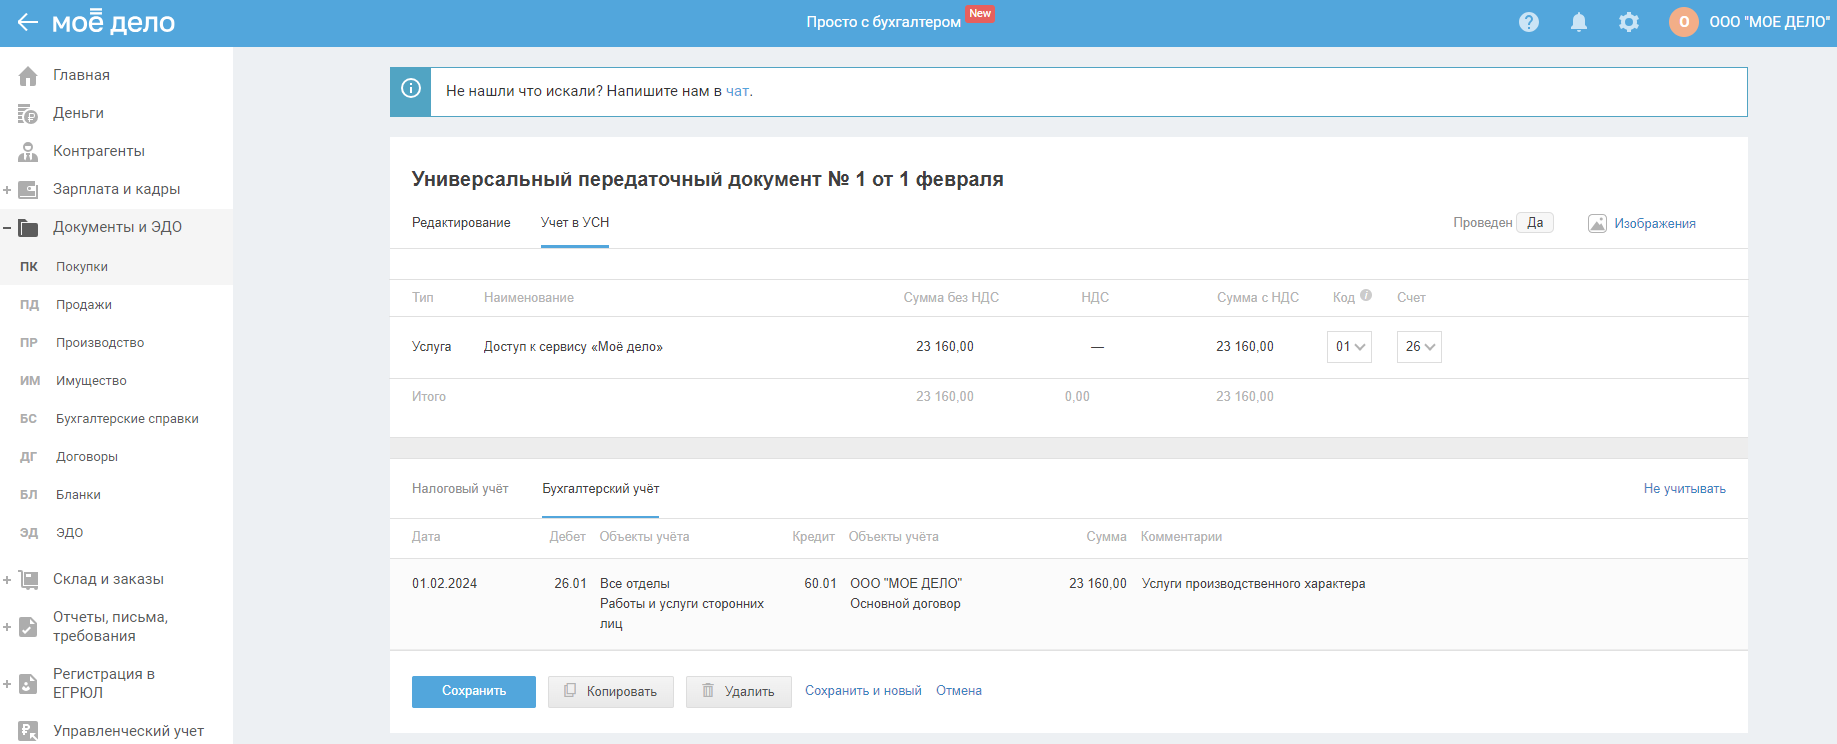Click the back arrow in header
The width and height of the screenshot is (1837, 744).
pyautogui.click(x=27, y=22)
